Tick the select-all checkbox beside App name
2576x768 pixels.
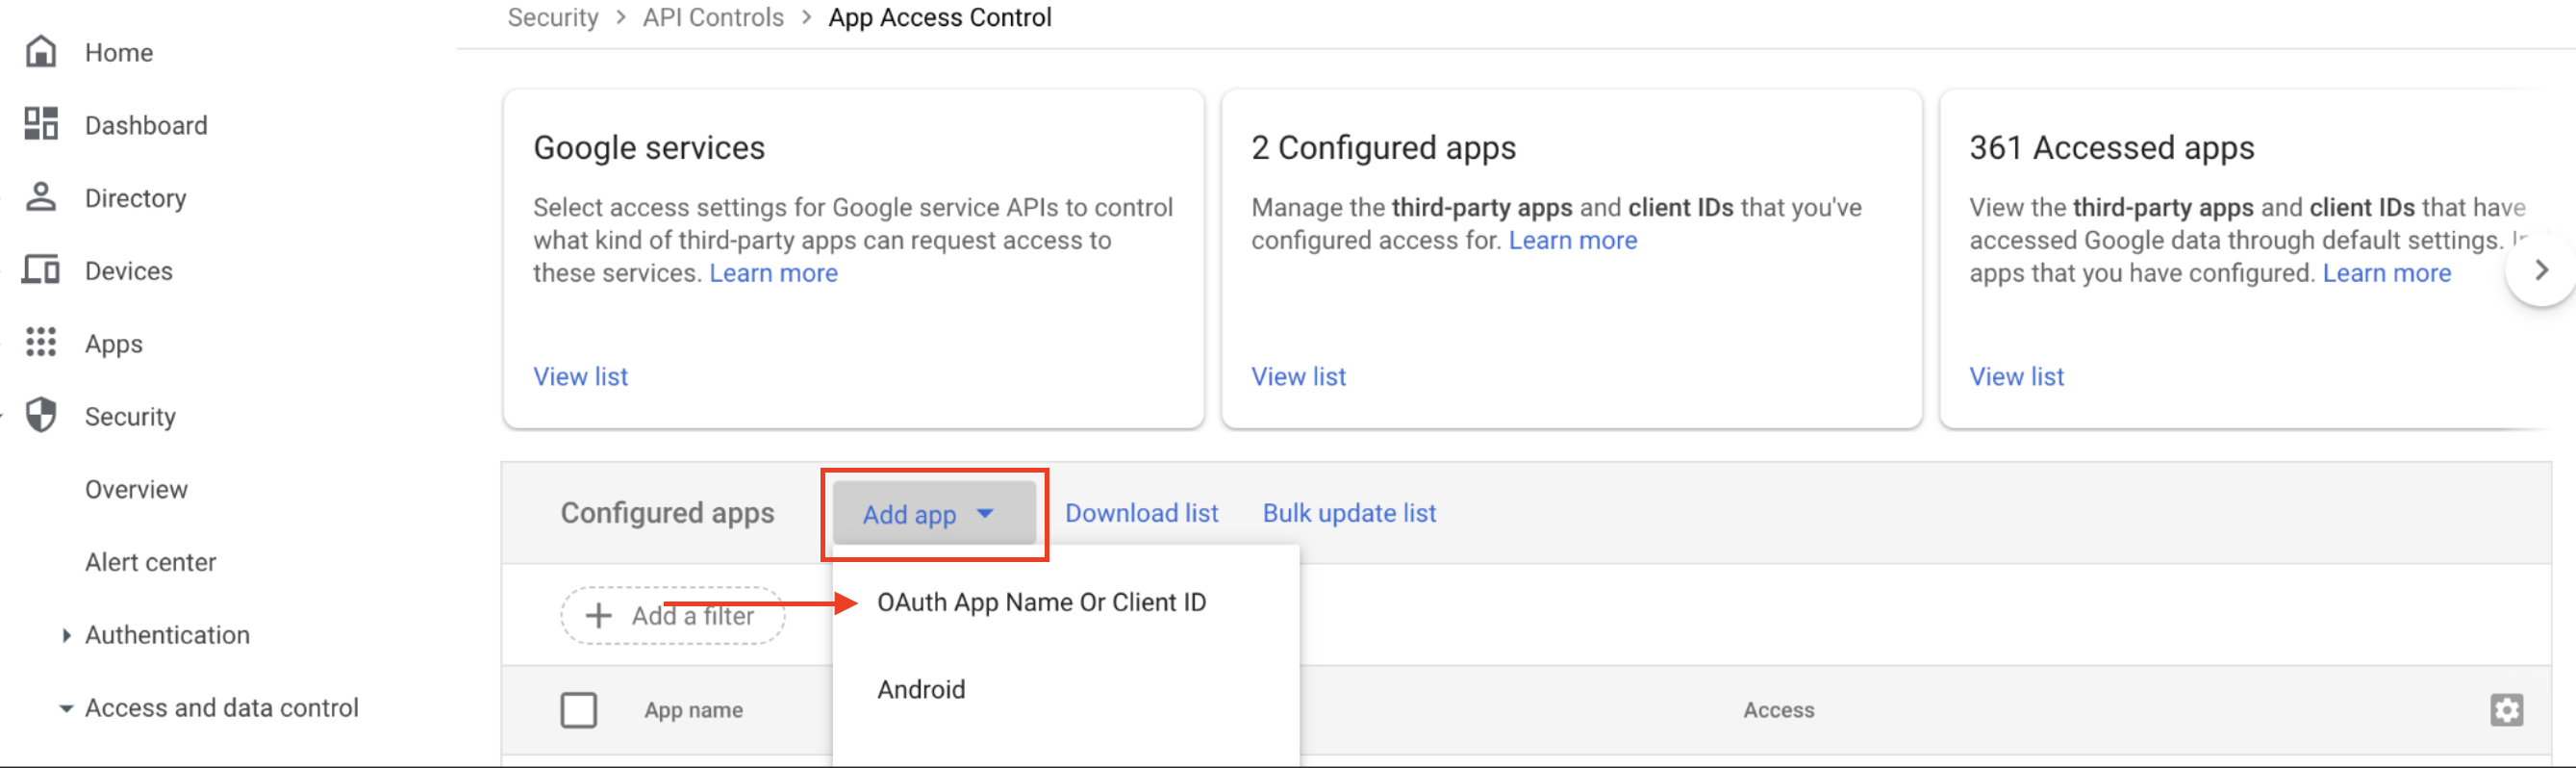[579, 710]
